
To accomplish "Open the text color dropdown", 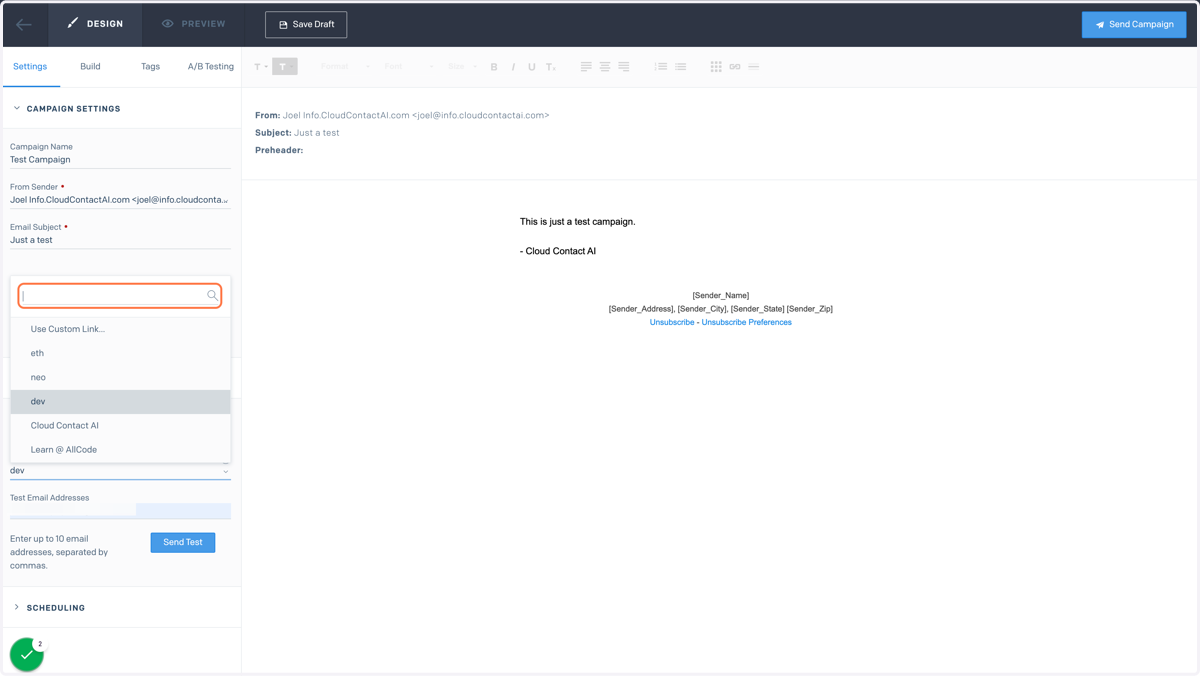I will point(260,67).
